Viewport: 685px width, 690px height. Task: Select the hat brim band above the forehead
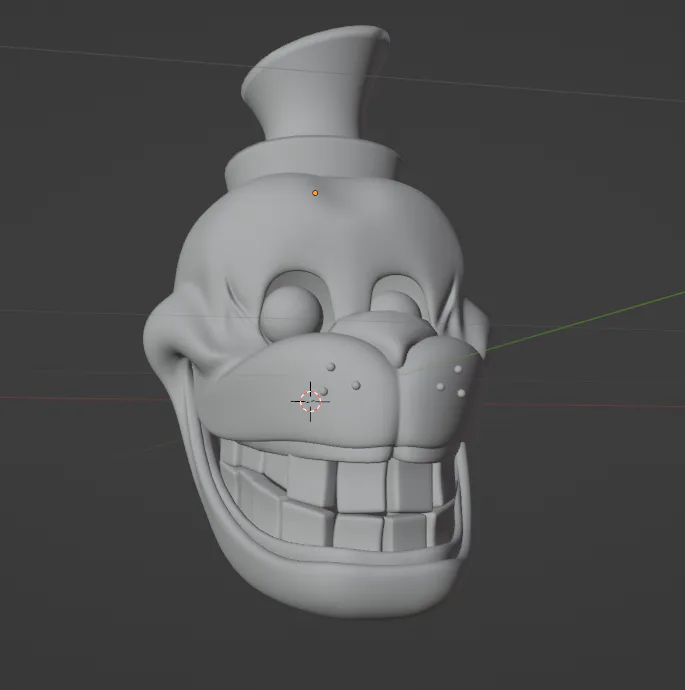[312, 161]
